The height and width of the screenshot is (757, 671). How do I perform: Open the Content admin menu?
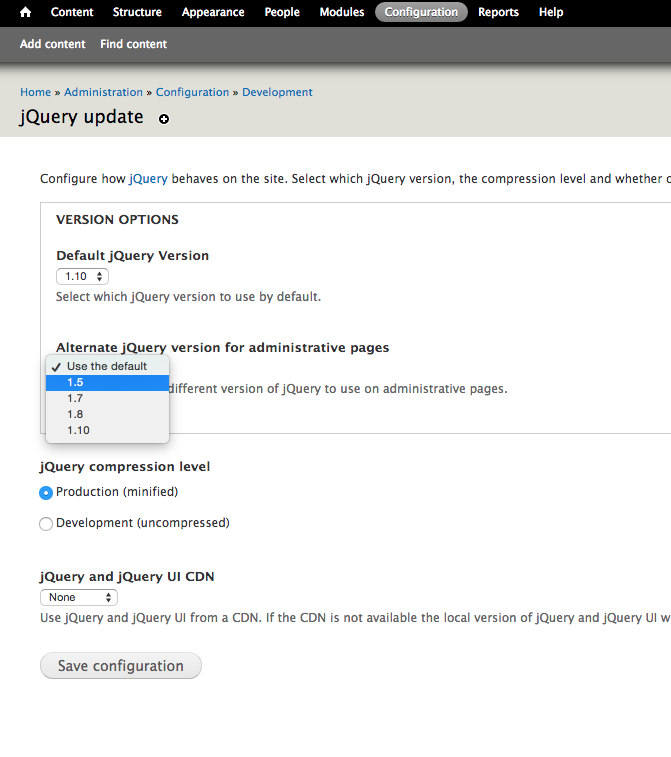(72, 12)
